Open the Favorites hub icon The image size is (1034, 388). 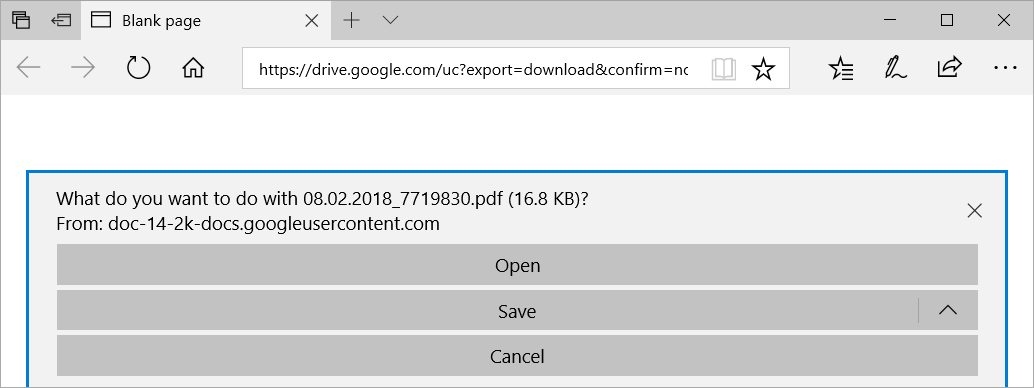(841, 68)
